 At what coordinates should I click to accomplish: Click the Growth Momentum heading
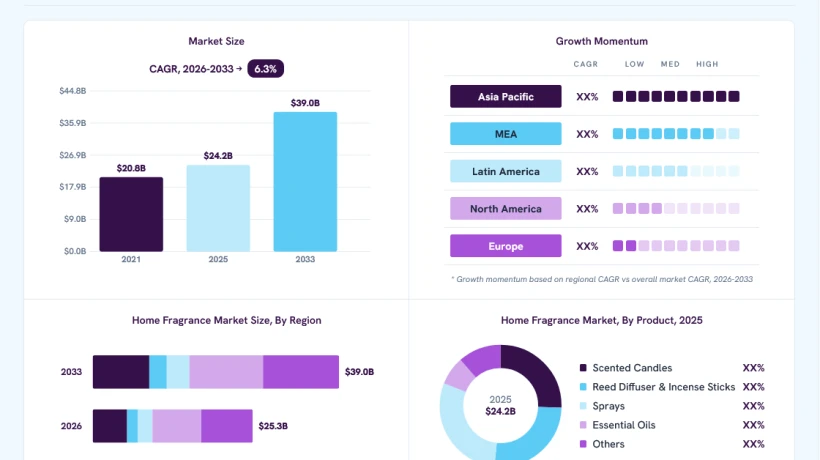[x=601, y=41]
